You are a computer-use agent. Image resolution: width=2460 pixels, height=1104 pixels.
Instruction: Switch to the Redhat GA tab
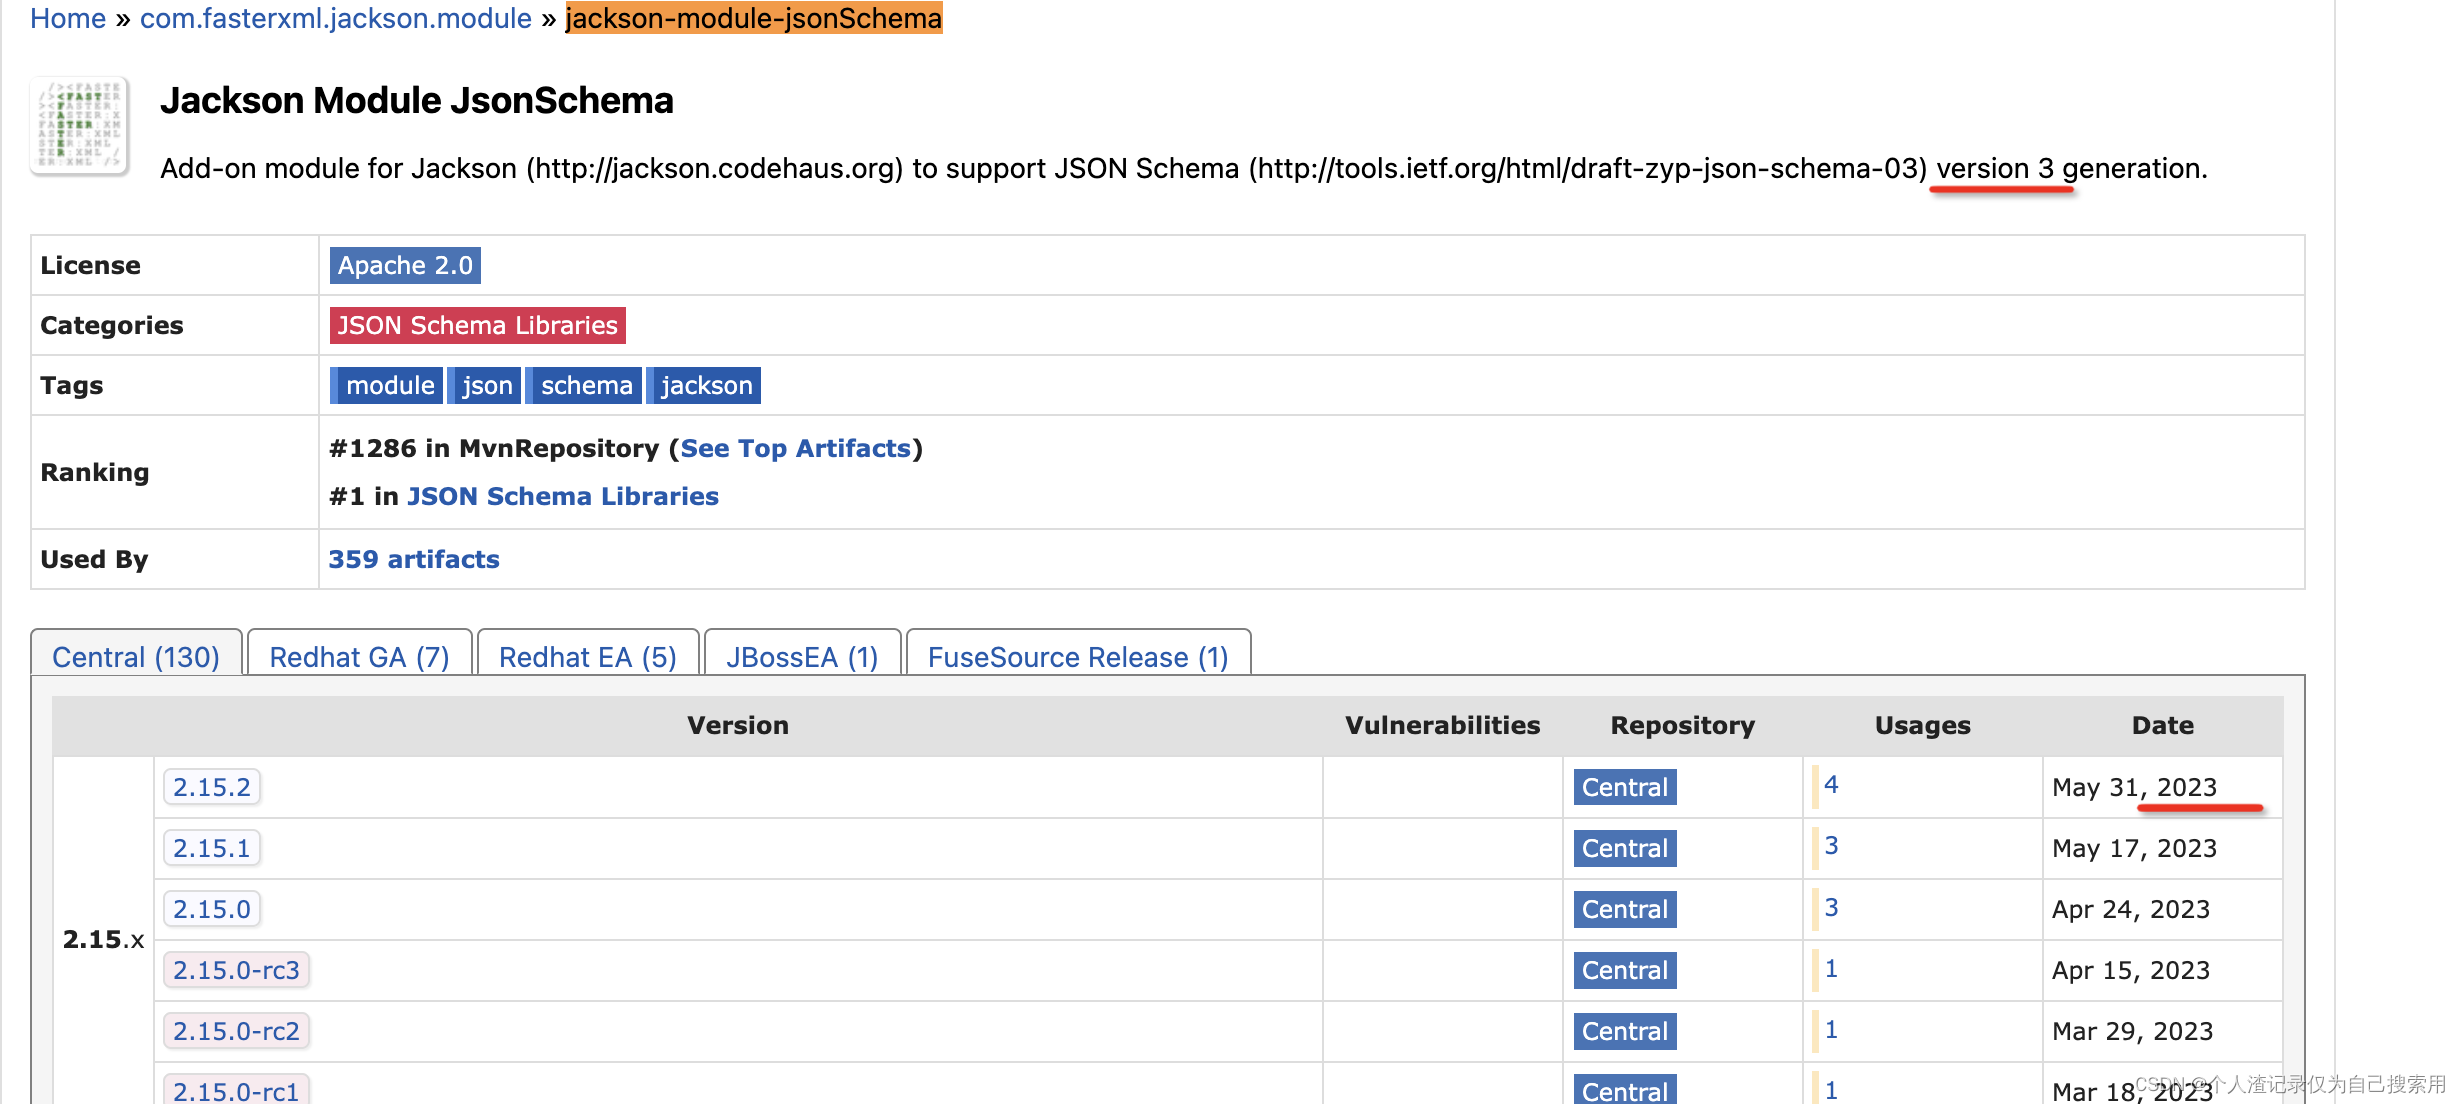(x=359, y=656)
